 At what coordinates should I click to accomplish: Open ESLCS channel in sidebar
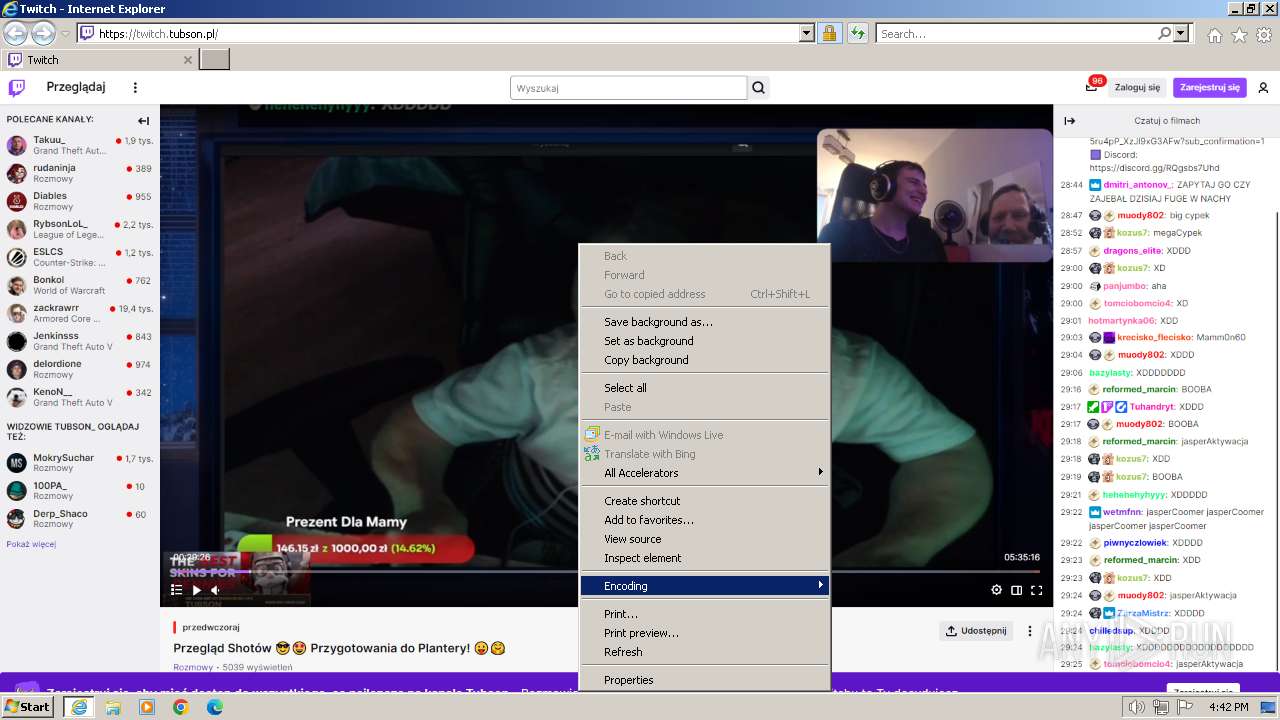click(79, 257)
